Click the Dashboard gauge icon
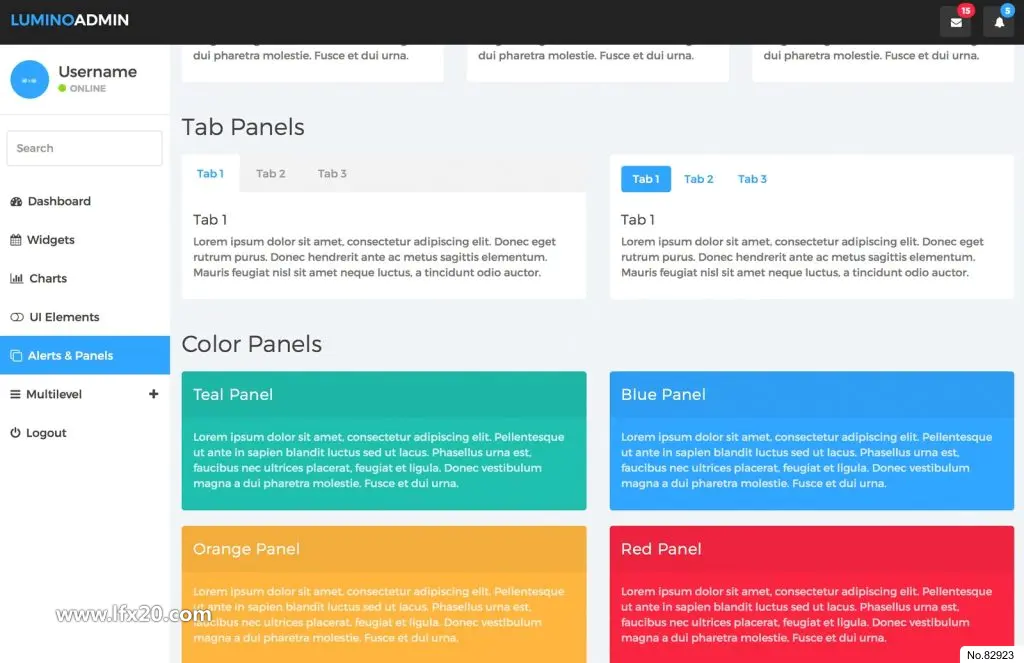The image size is (1024, 663). (16, 202)
